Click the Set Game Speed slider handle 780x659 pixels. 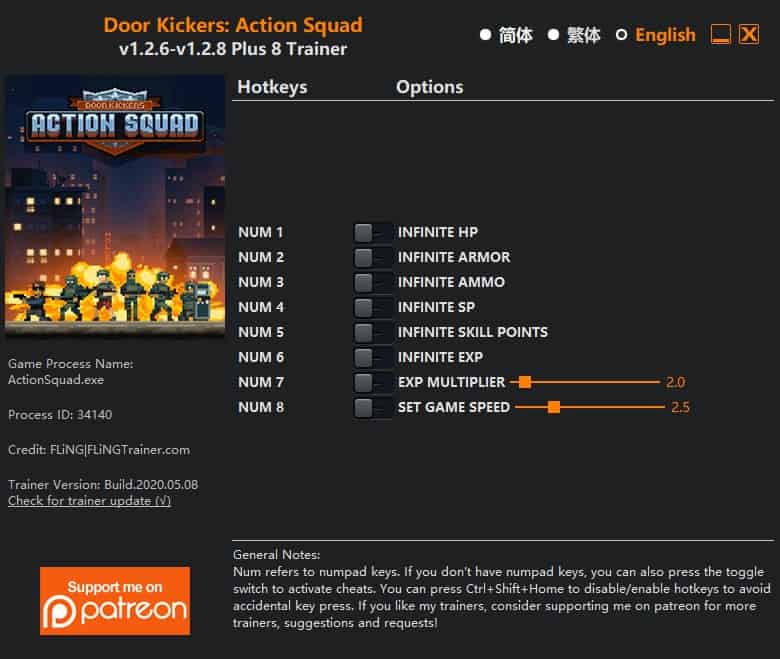click(554, 407)
